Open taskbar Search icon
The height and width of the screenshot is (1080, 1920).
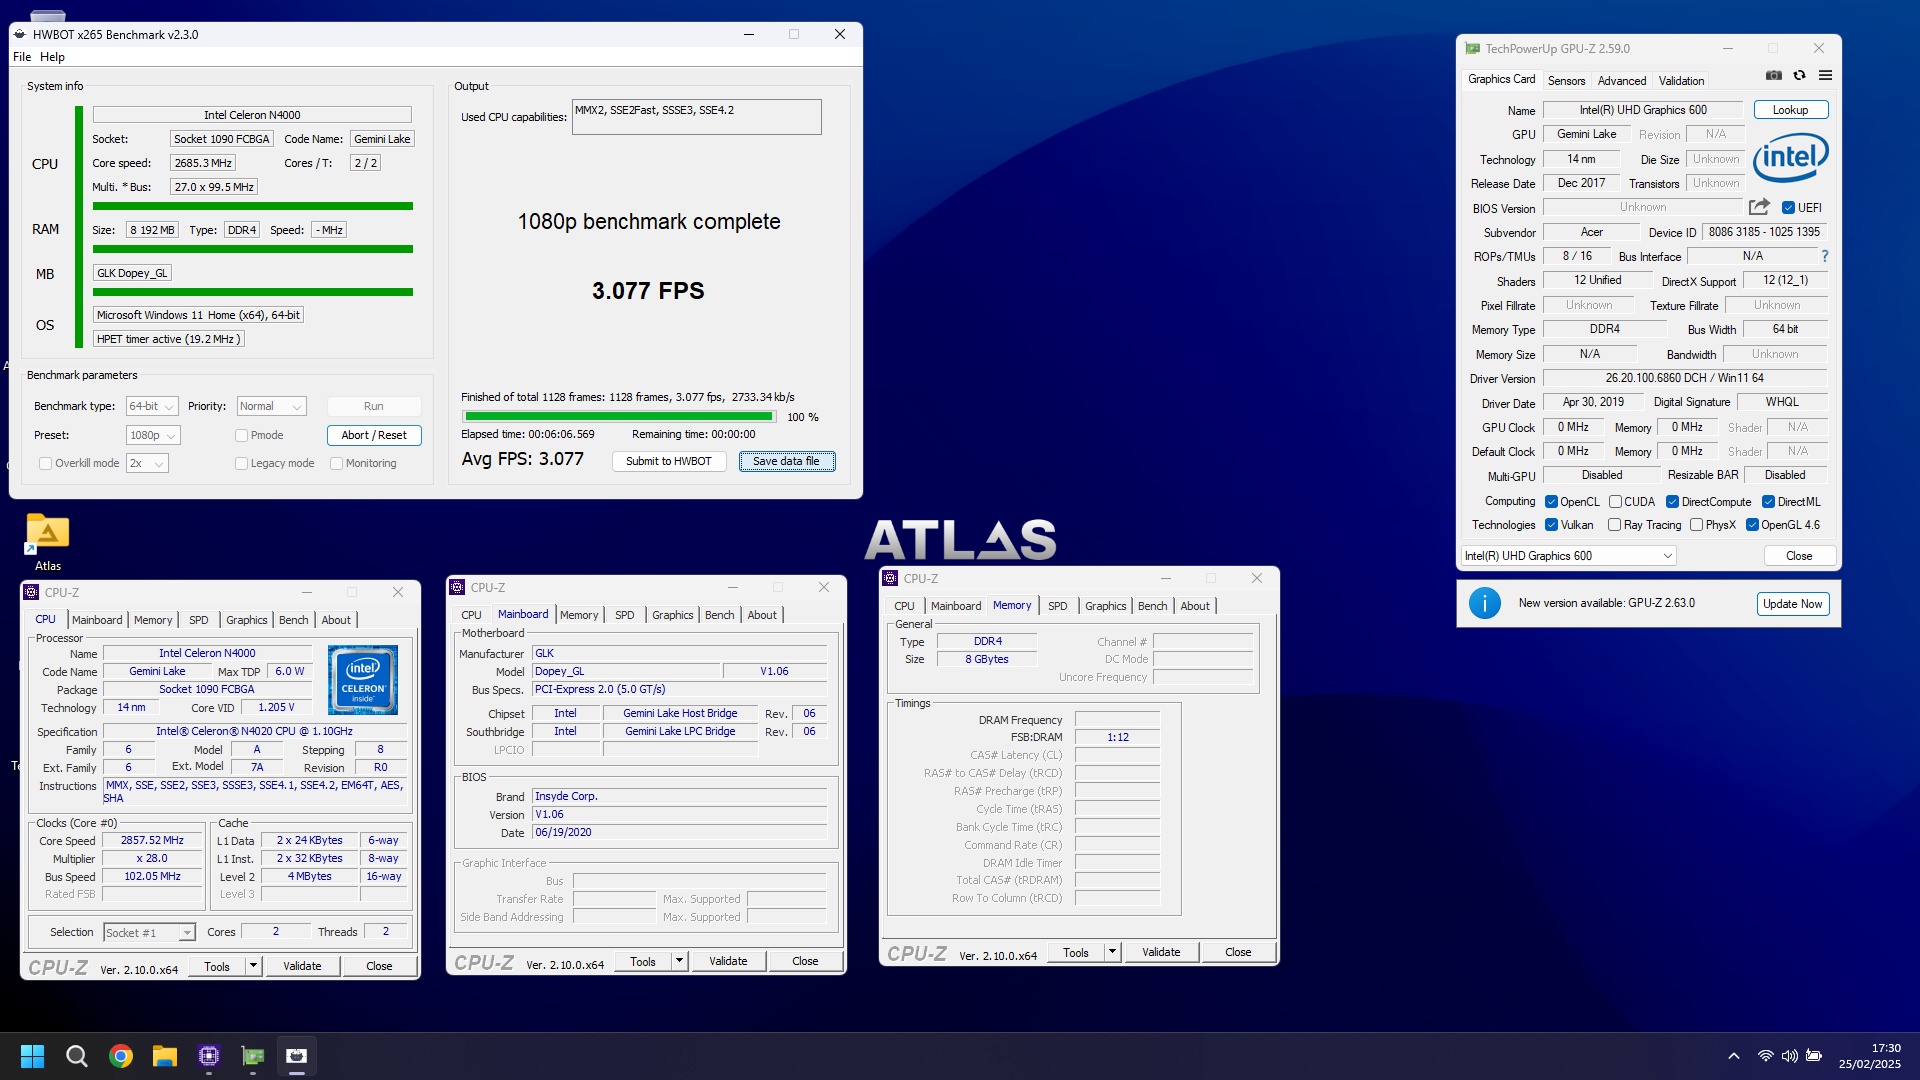click(x=76, y=1056)
